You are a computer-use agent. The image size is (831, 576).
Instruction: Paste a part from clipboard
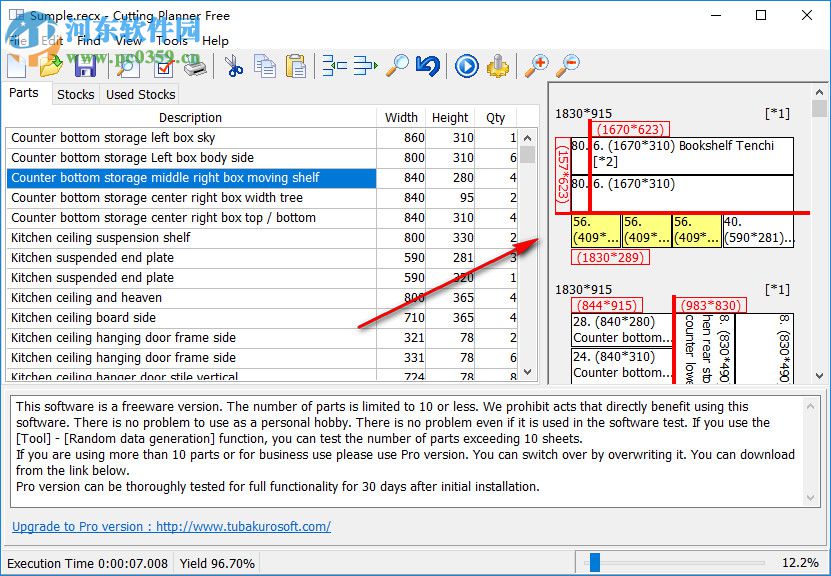[x=294, y=66]
